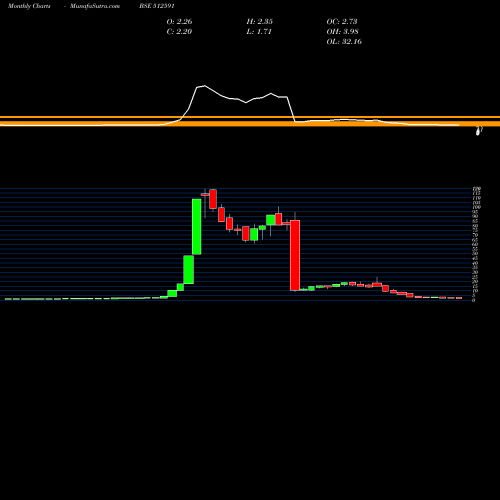Image resolution: width=500 pixels, height=500 pixels.
Task: Select the open value 'O: 2.26'
Action: pyautogui.click(x=179, y=22)
